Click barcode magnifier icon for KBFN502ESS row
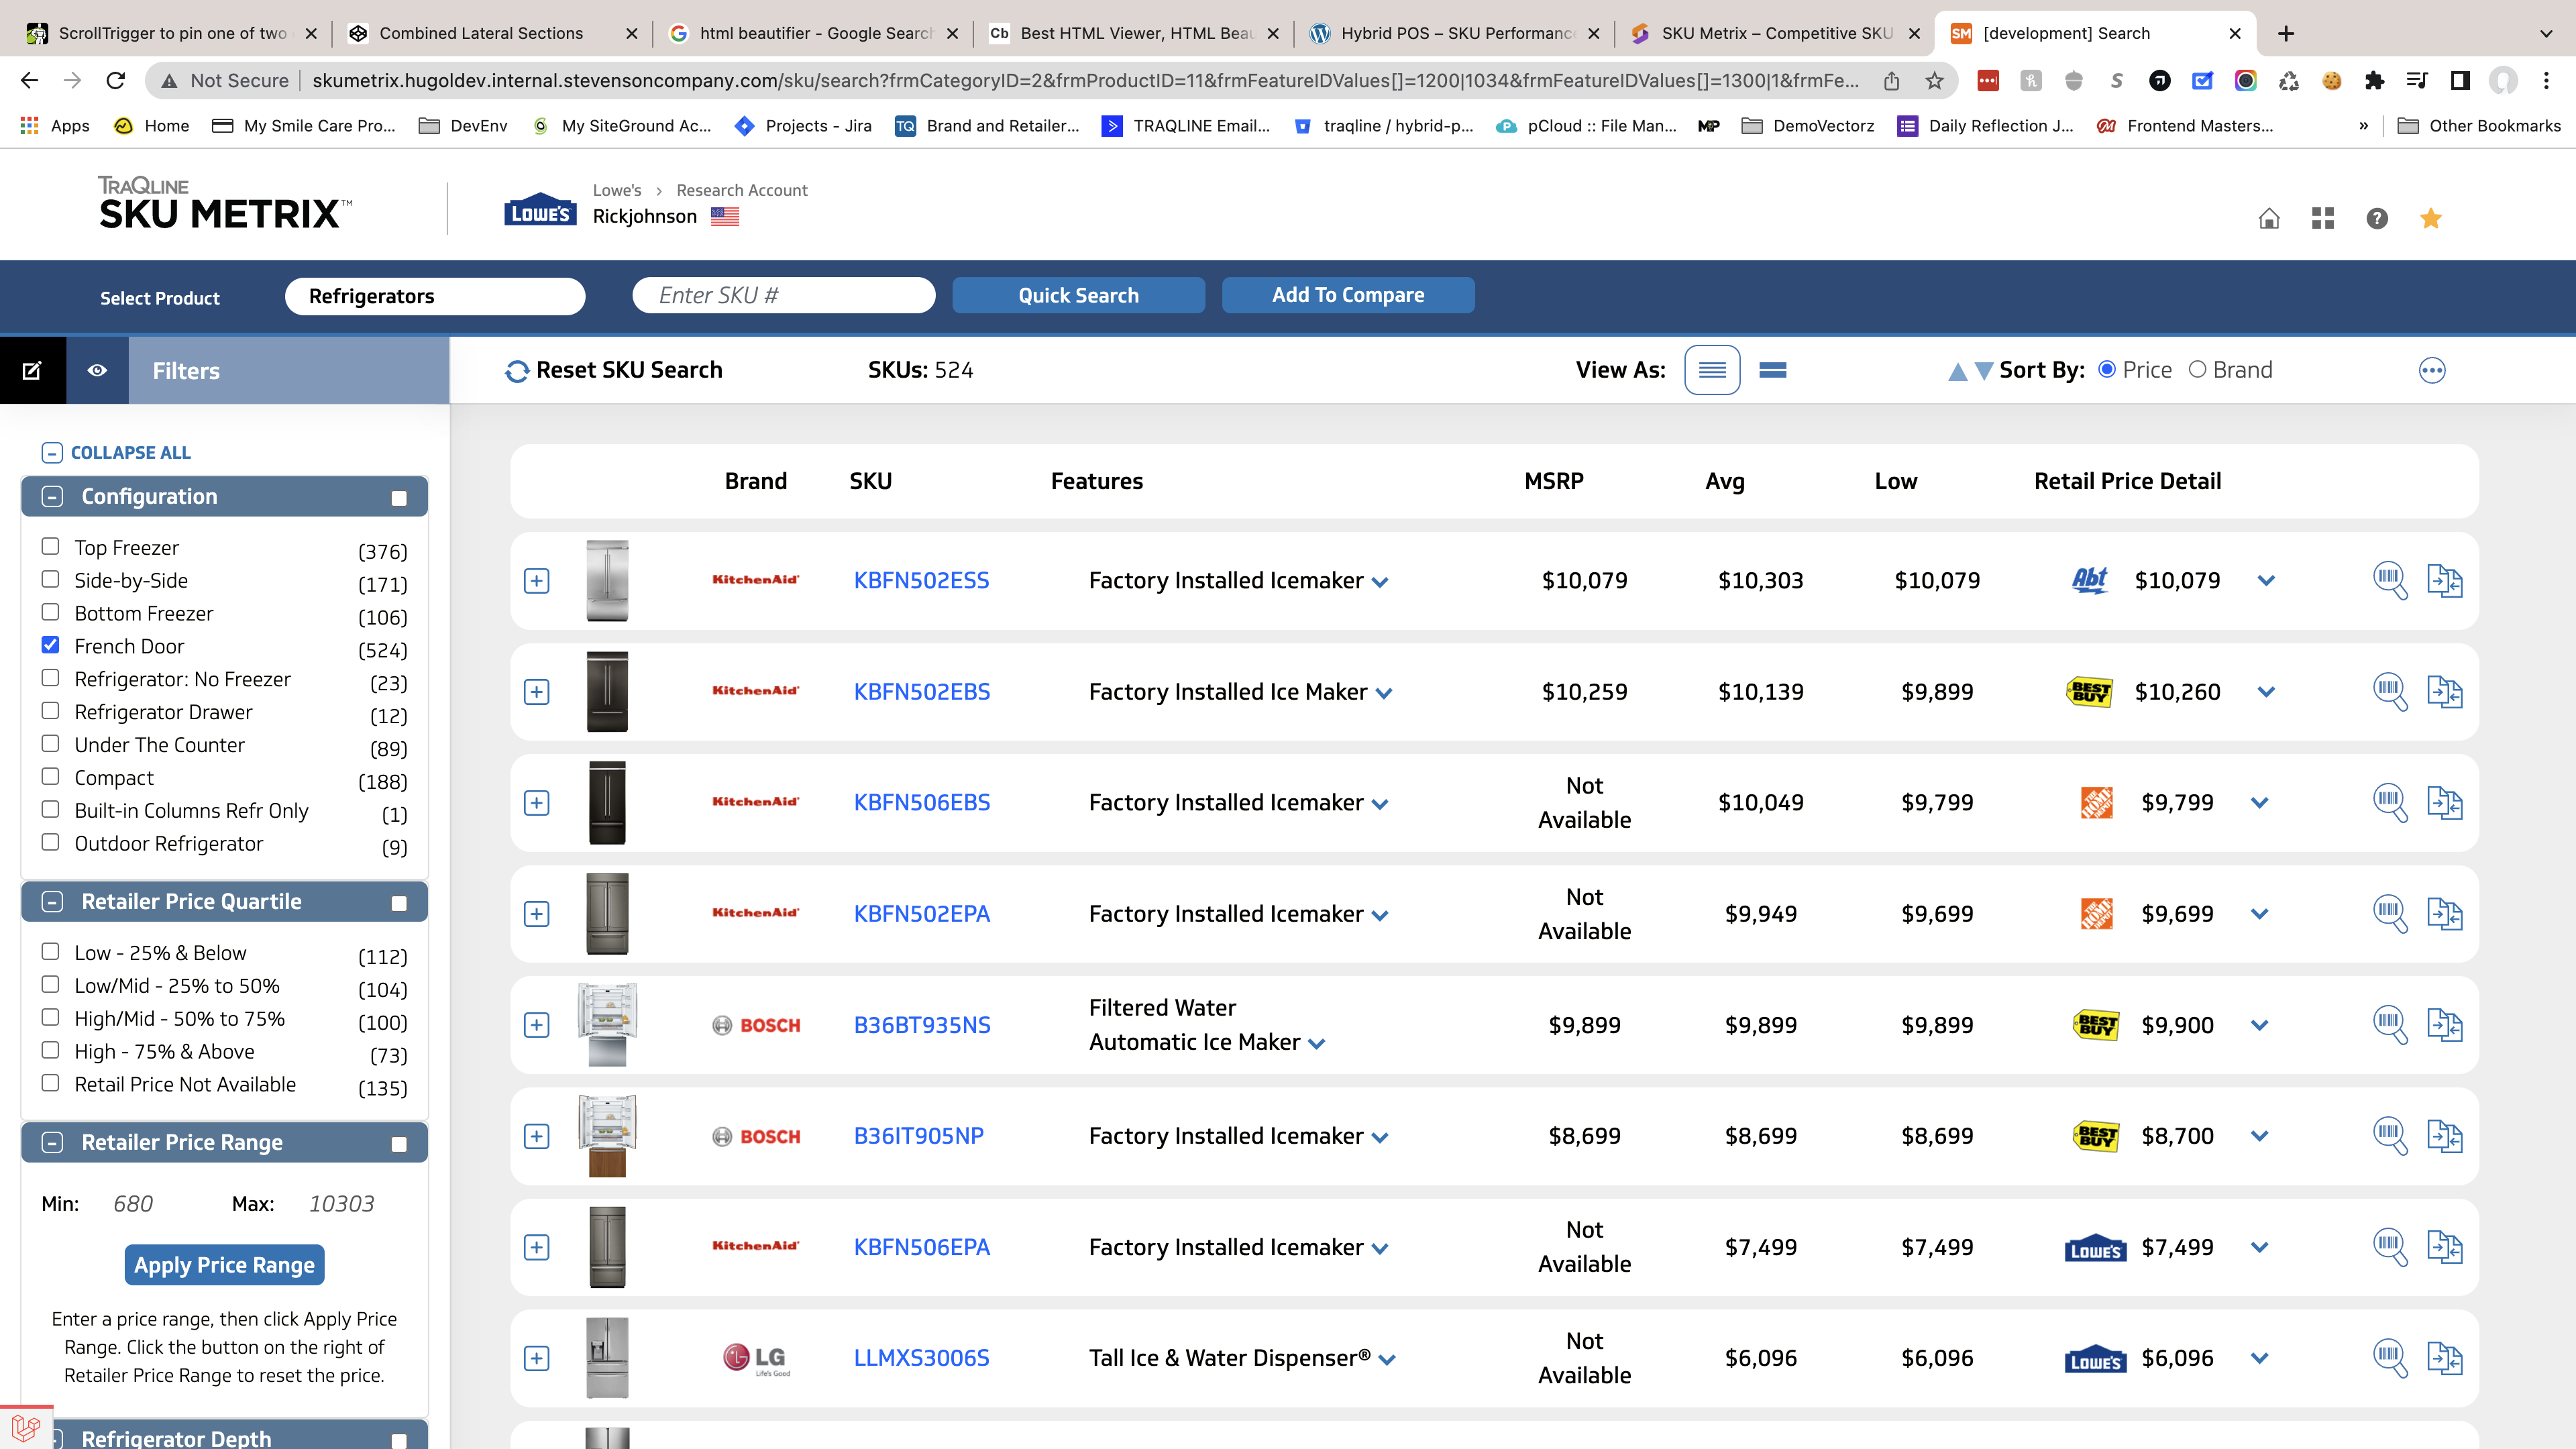The height and width of the screenshot is (1449, 2576). pos(2389,580)
